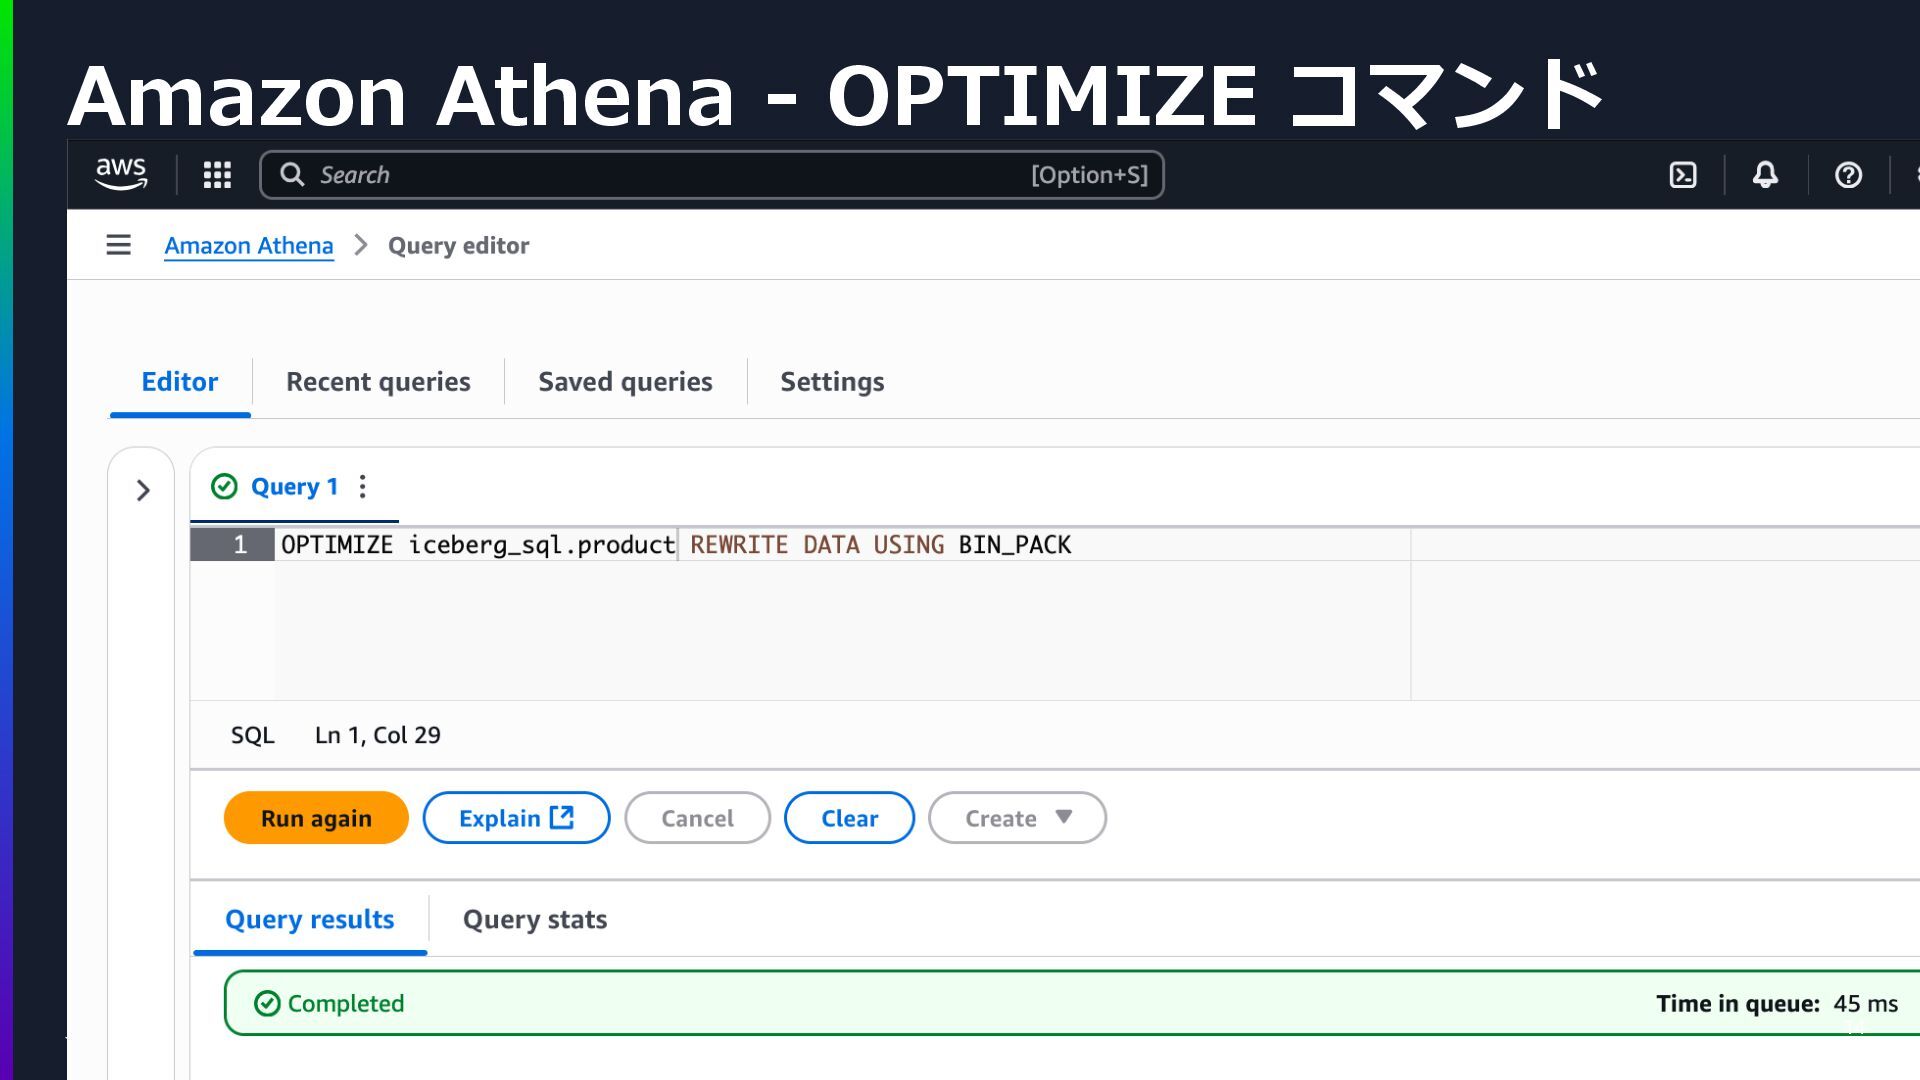Open the AWS services grid menu

(x=217, y=175)
